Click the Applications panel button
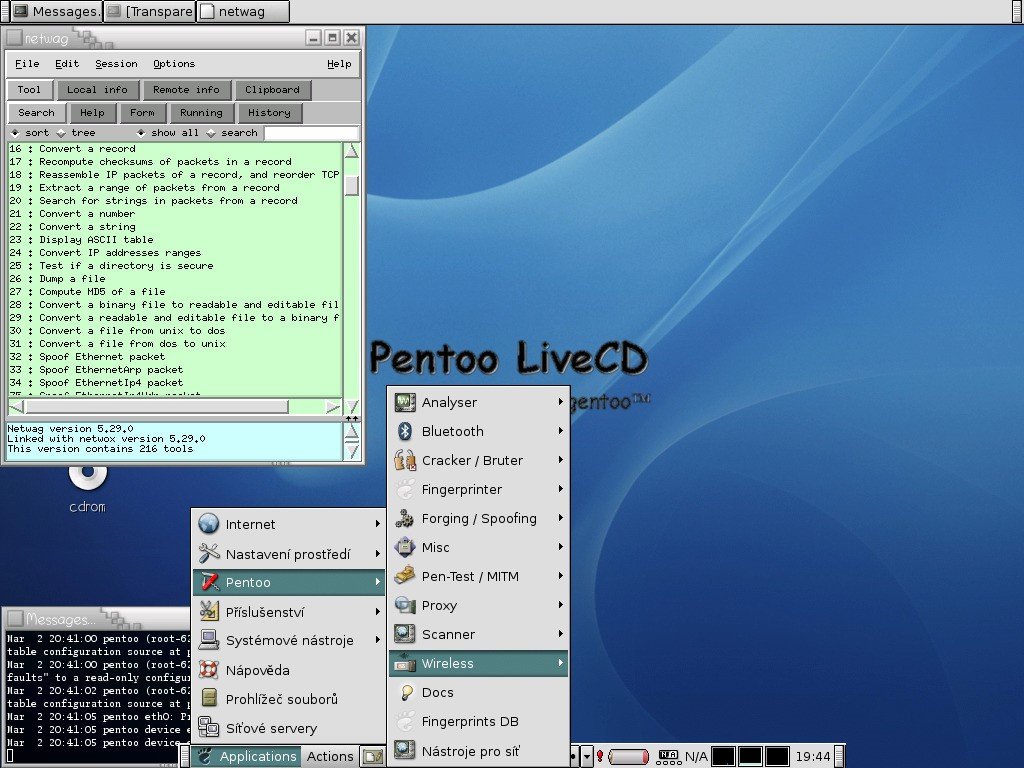Viewport: 1024px width, 768px height. pyautogui.click(x=248, y=756)
